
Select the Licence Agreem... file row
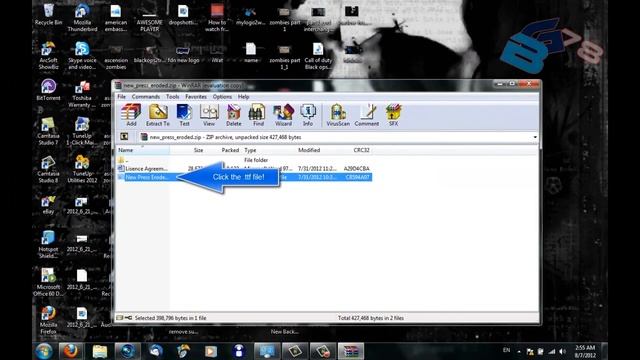[x=244, y=169]
